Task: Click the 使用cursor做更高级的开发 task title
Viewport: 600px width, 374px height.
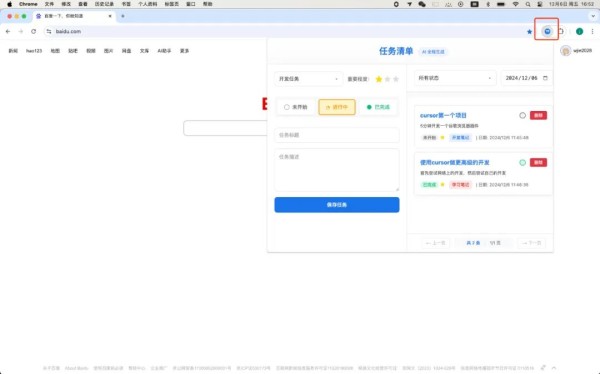Action: coord(455,162)
